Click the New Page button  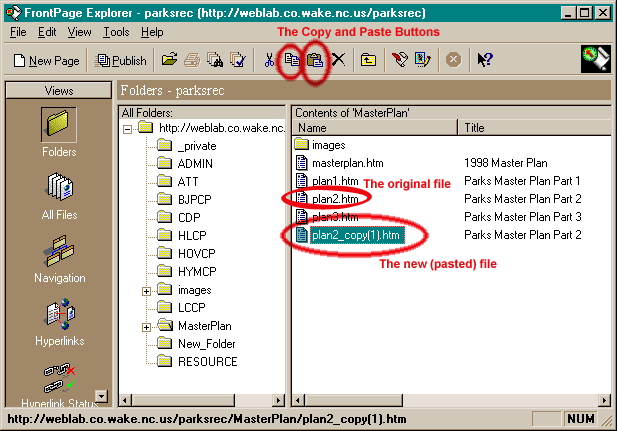pyautogui.click(x=47, y=60)
